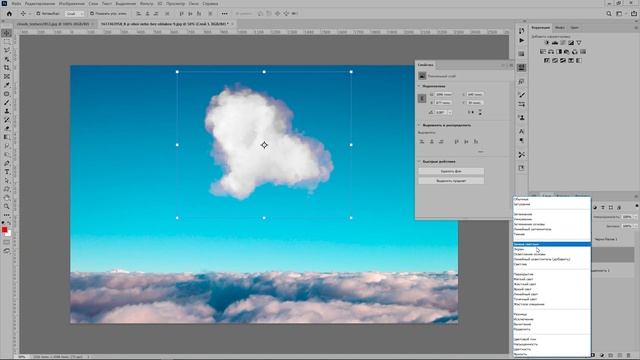Add a Curves adjustment layer
Image resolution: width=640 pixels, height=360 pixels.
(x=563, y=43)
